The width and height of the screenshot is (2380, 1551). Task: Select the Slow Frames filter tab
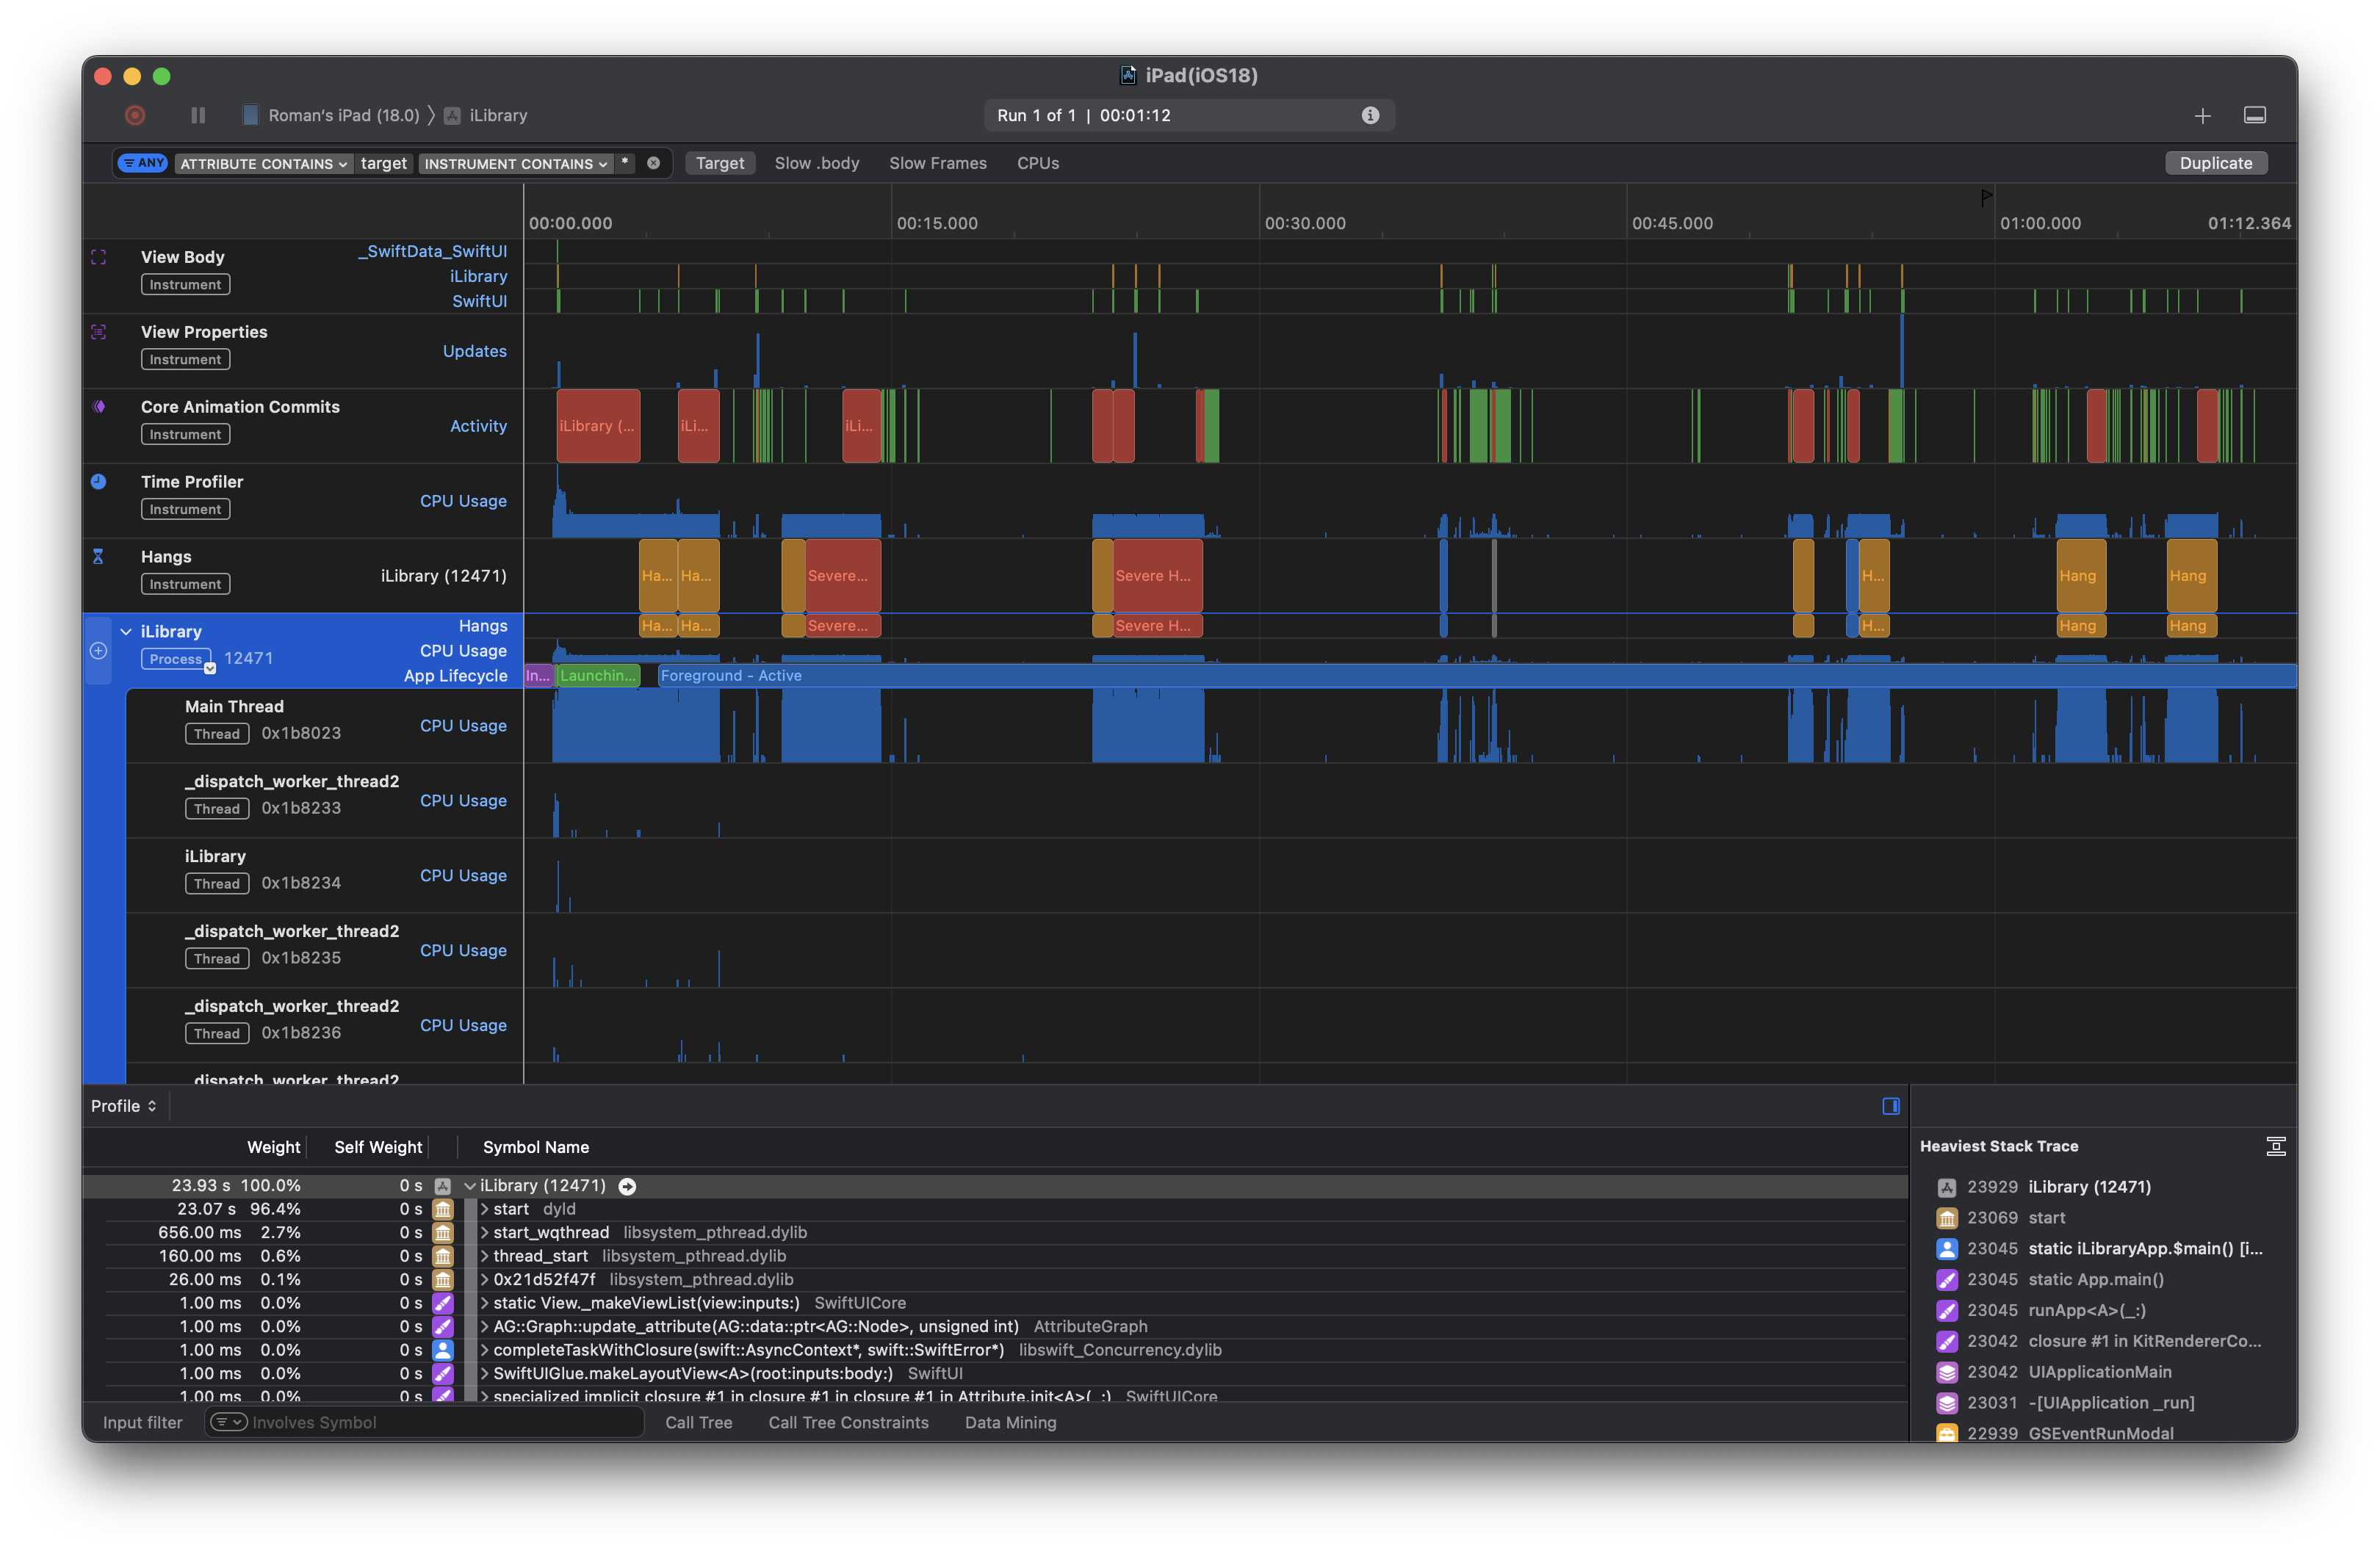938,163
